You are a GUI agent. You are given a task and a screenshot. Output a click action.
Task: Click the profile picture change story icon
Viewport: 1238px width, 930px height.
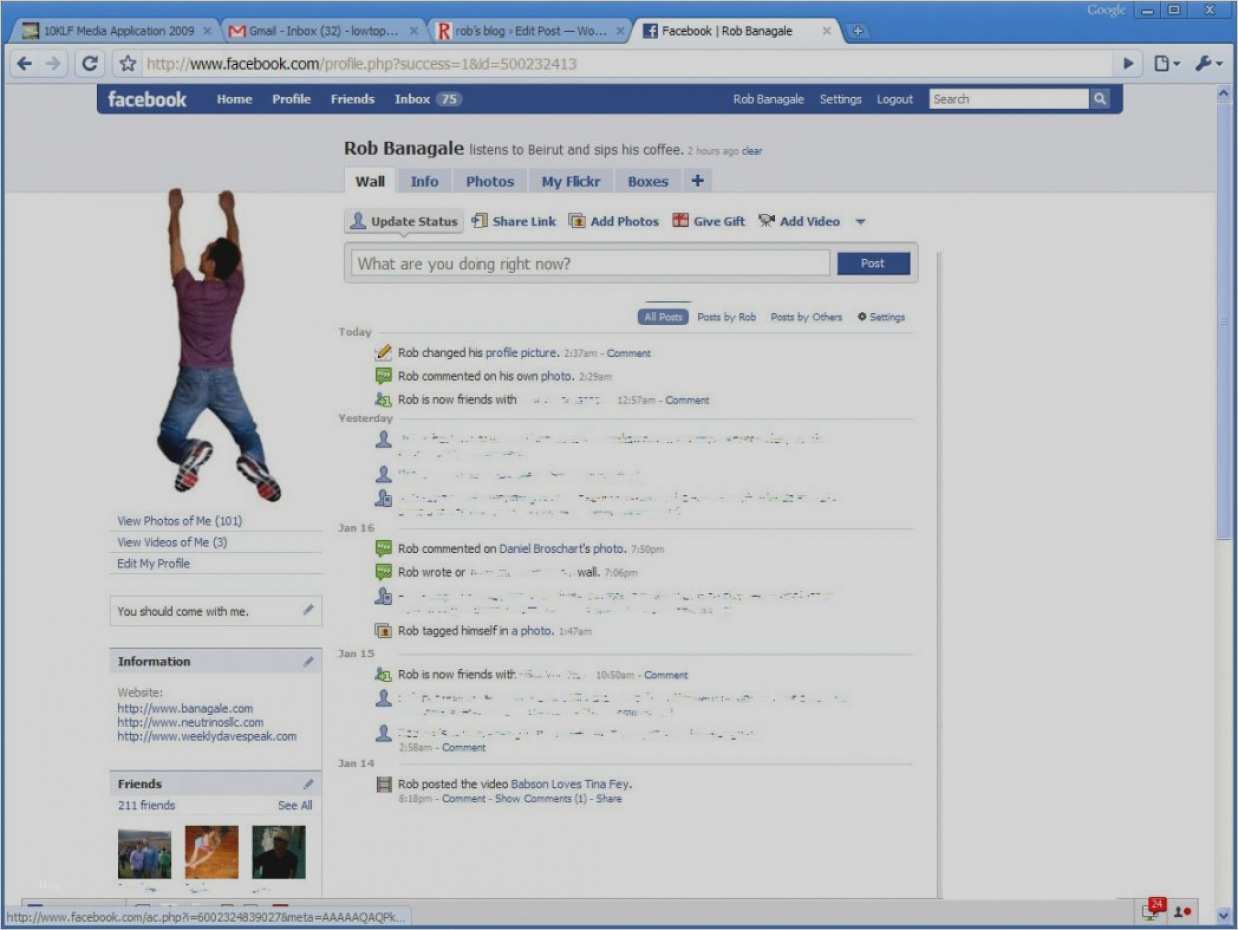coord(383,353)
